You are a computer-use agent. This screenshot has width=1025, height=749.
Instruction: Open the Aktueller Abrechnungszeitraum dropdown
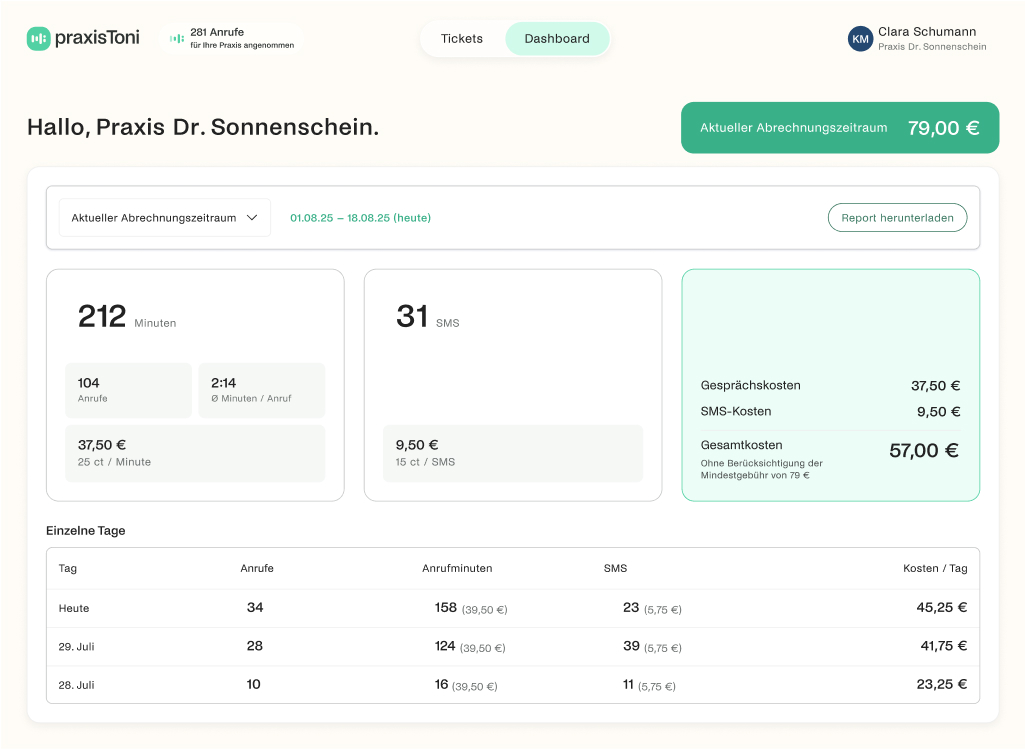tap(164, 217)
